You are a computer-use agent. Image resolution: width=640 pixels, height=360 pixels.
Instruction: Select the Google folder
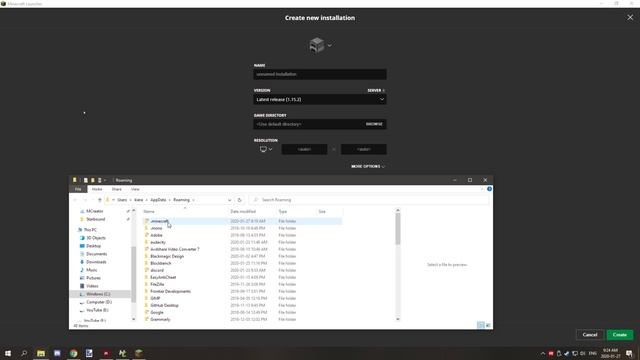pyautogui.click(x=157, y=312)
